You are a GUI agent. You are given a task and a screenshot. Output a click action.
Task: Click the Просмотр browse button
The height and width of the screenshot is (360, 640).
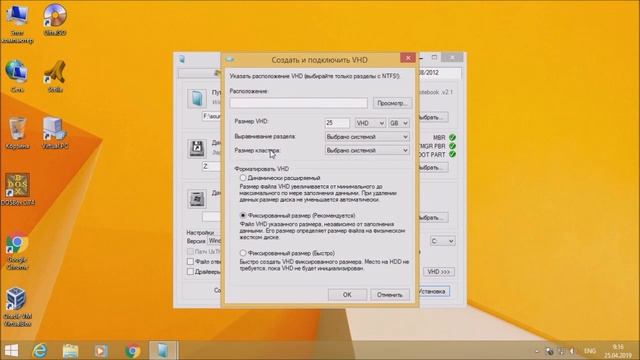pos(392,103)
